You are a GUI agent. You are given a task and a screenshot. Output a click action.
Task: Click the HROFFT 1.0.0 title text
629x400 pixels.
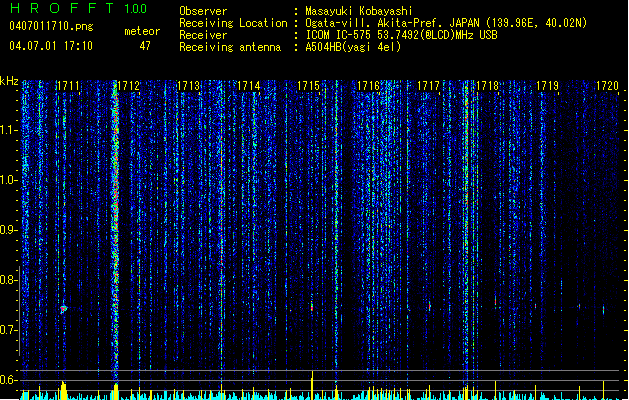pos(79,8)
